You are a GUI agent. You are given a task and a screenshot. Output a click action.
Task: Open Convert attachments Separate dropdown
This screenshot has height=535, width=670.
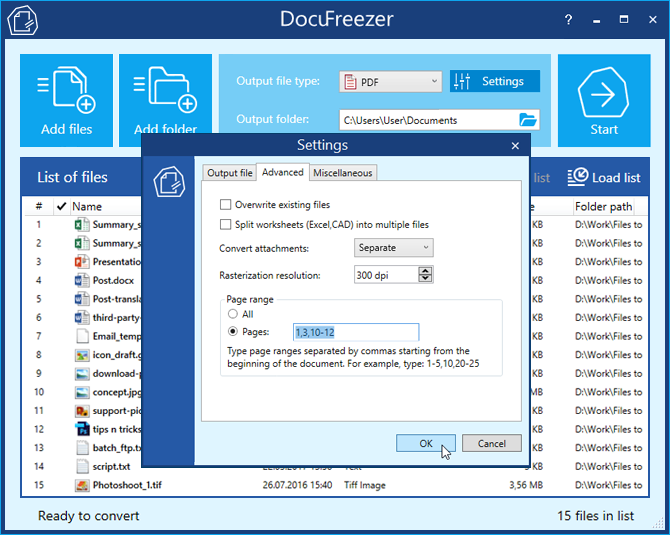[394, 248]
